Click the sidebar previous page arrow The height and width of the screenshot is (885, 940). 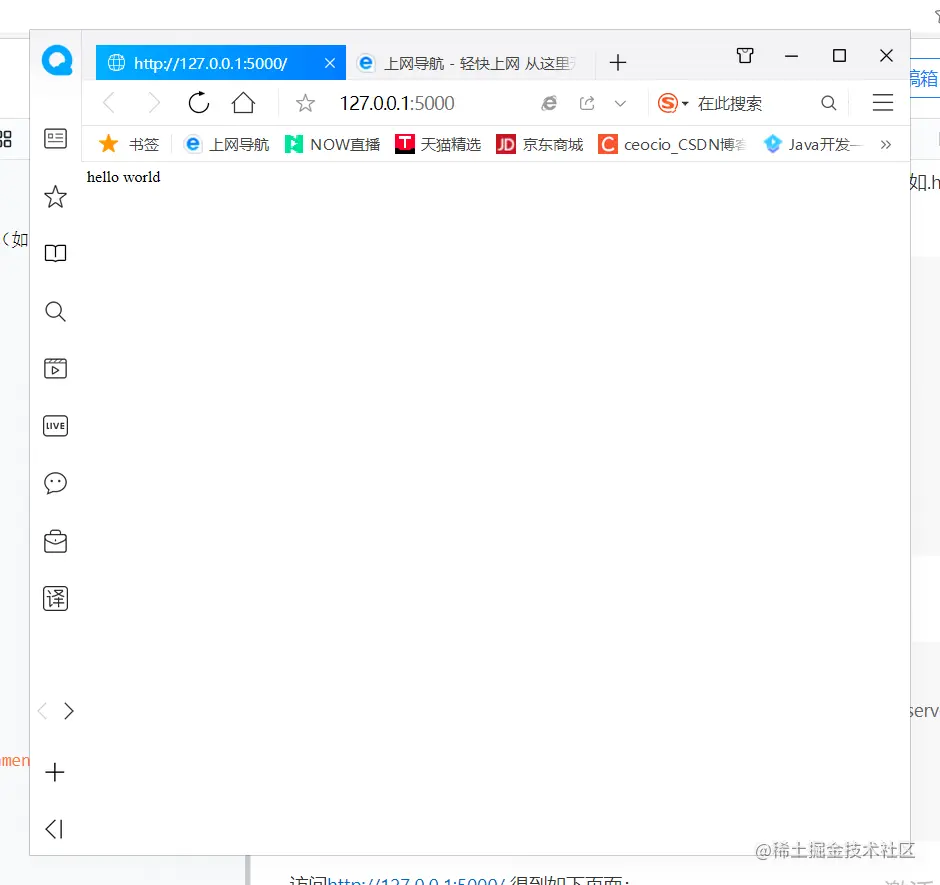coord(42,711)
